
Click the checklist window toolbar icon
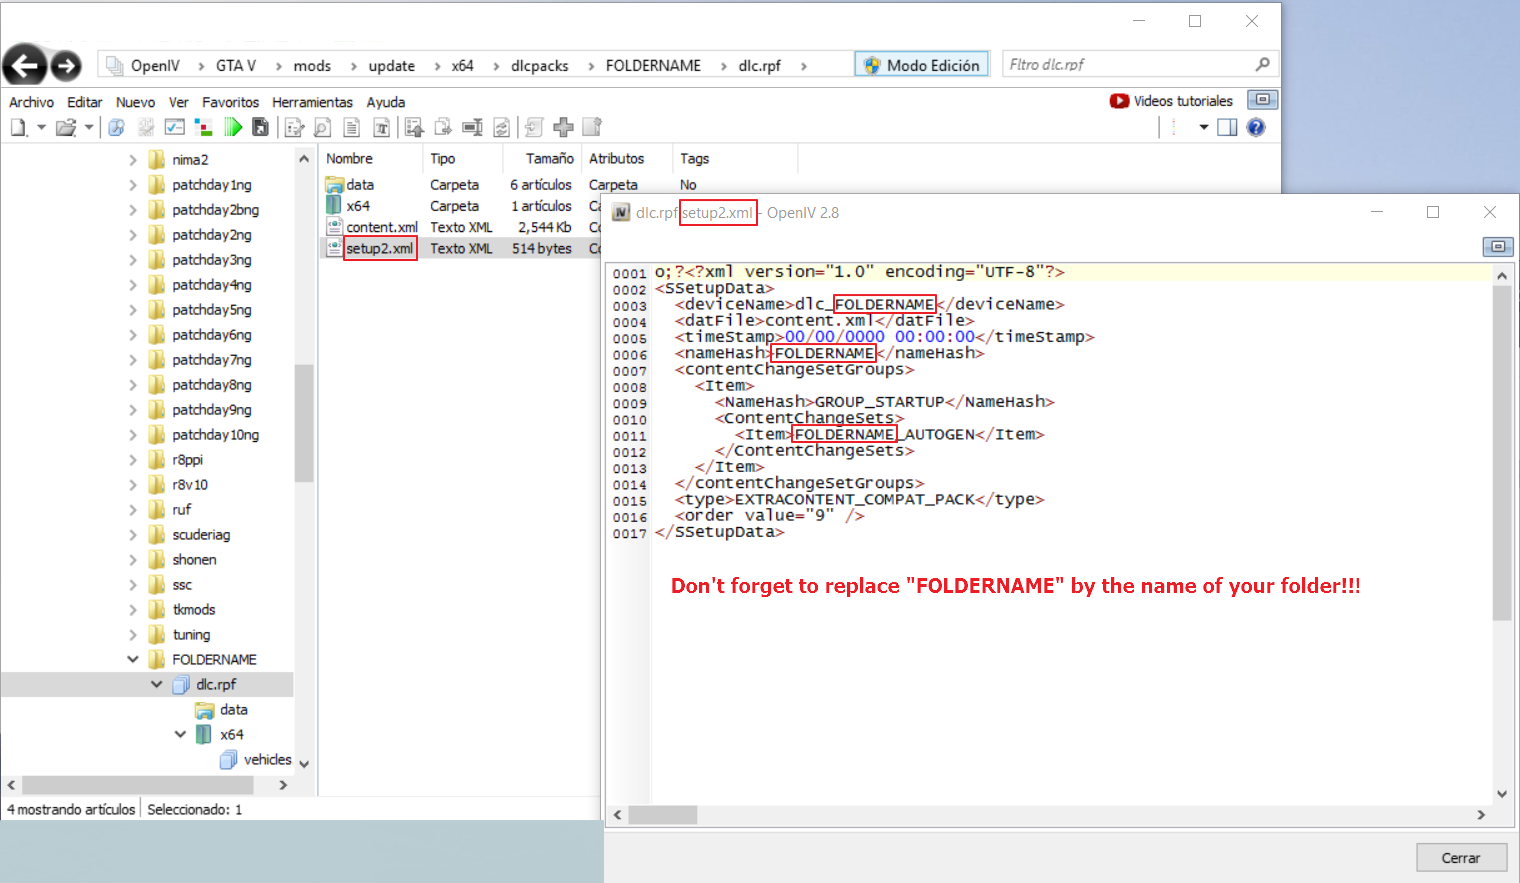(x=175, y=127)
